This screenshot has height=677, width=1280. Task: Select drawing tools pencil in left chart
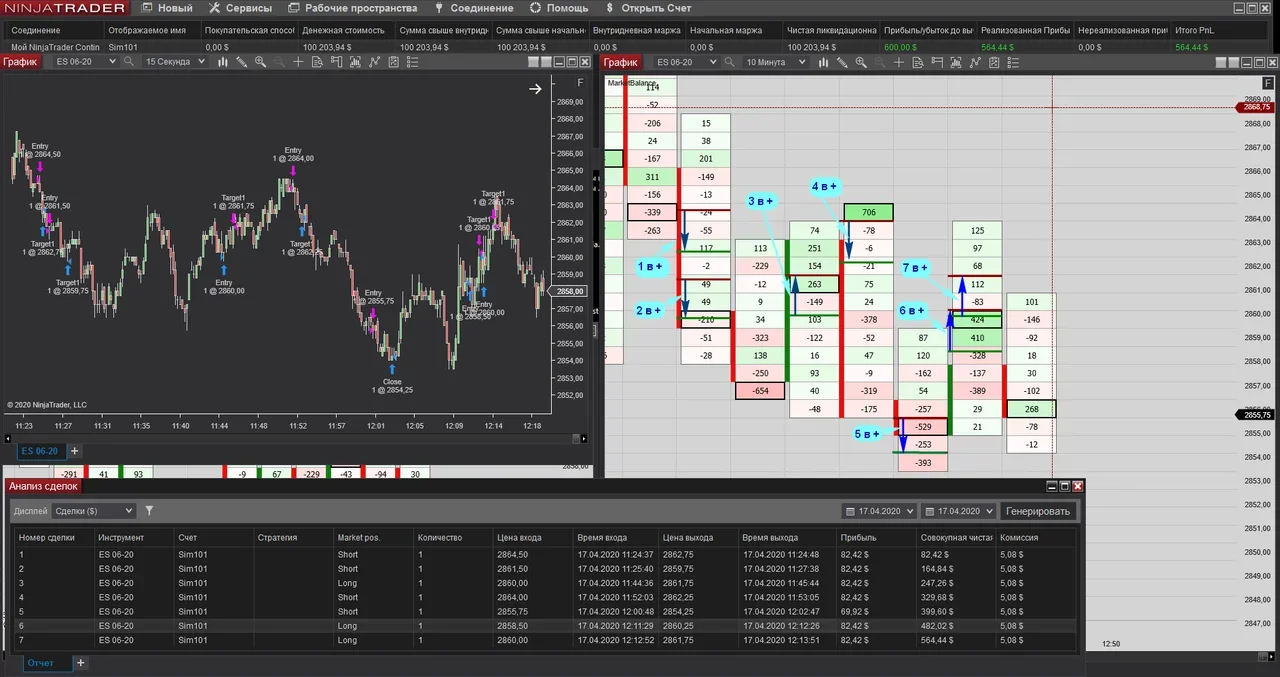242,62
